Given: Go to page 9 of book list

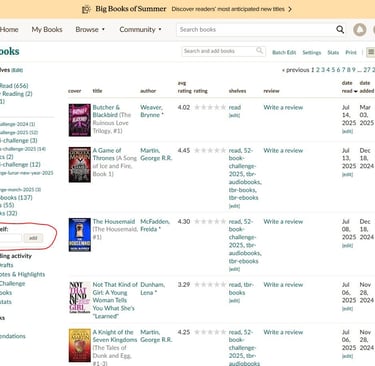Looking at the screenshot, I should tap(353, 70).
